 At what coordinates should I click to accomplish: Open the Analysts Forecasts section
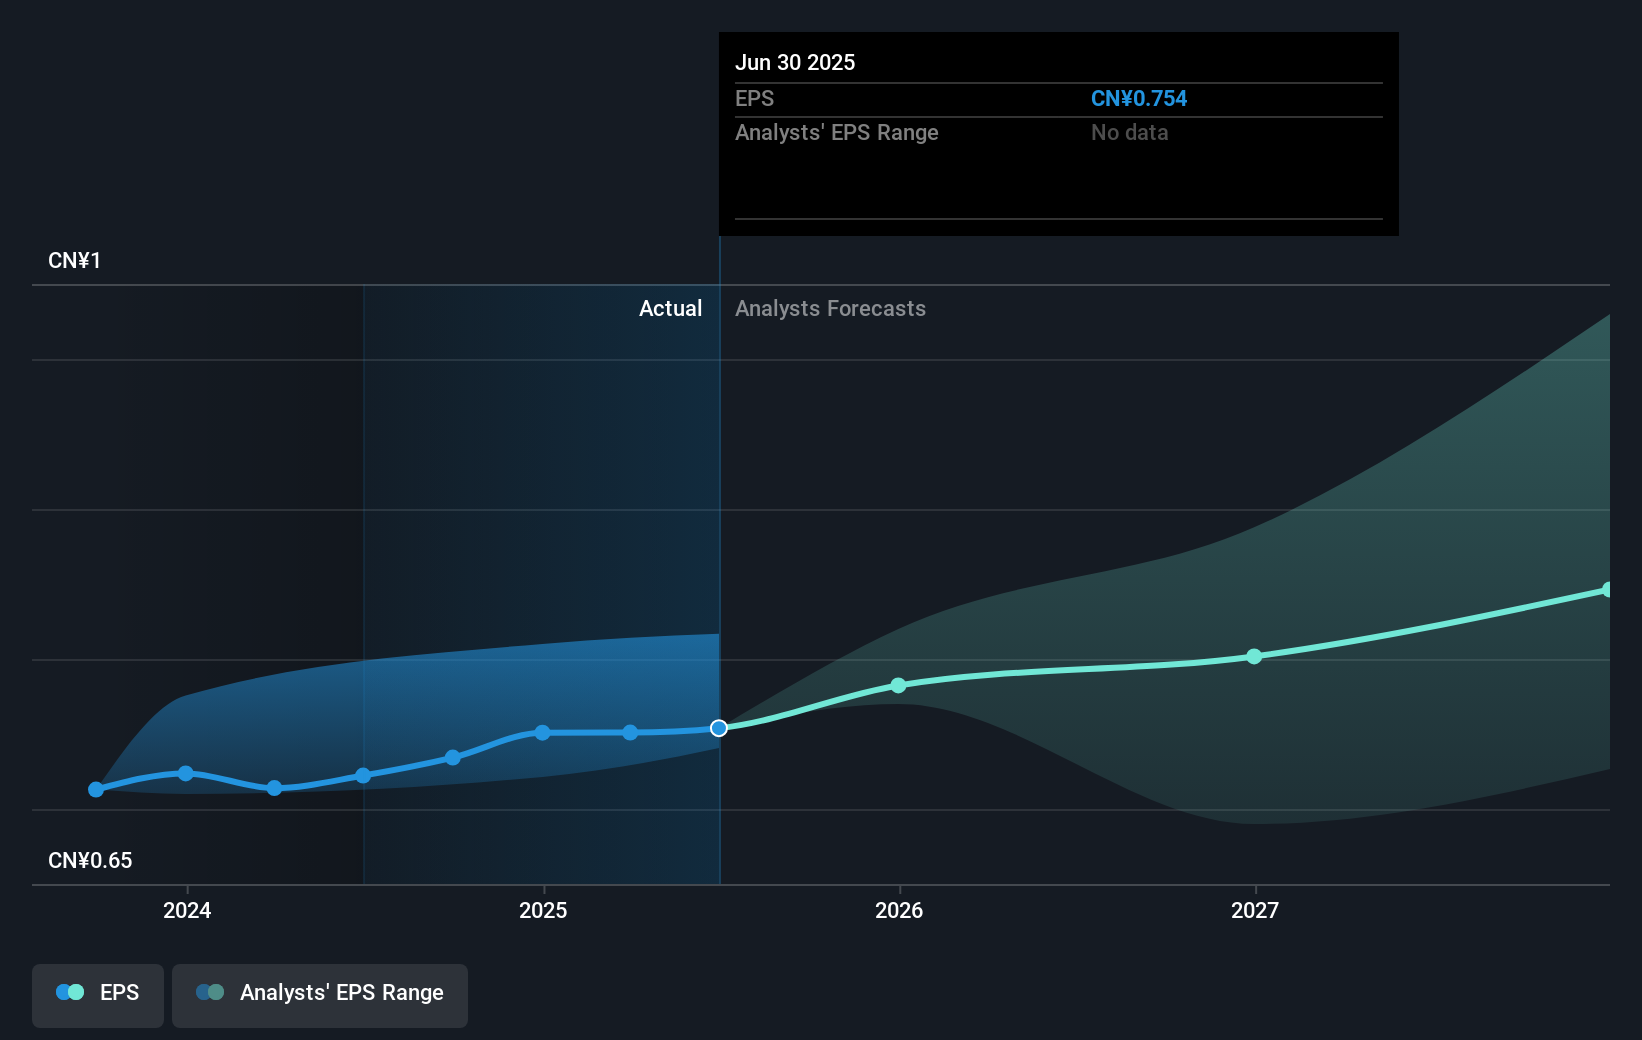pyautogui.click(x=830, y=308)
